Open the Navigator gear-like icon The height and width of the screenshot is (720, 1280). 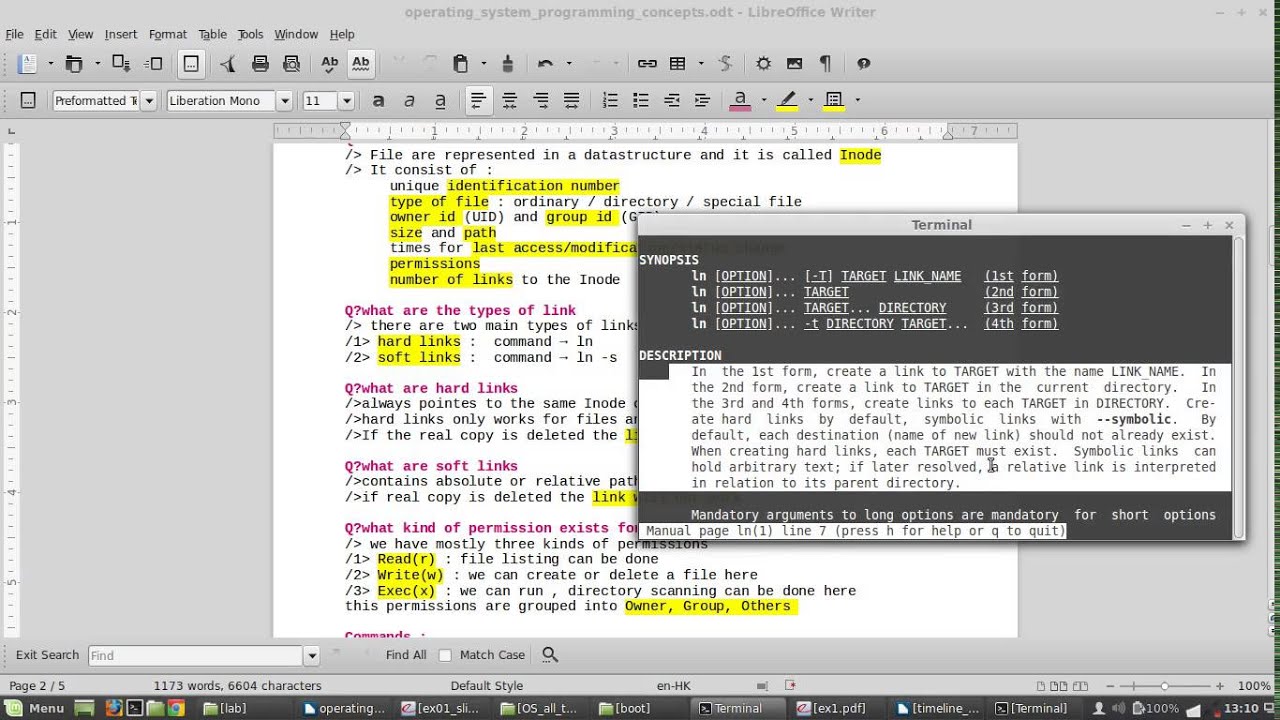(x=763, y=64)
